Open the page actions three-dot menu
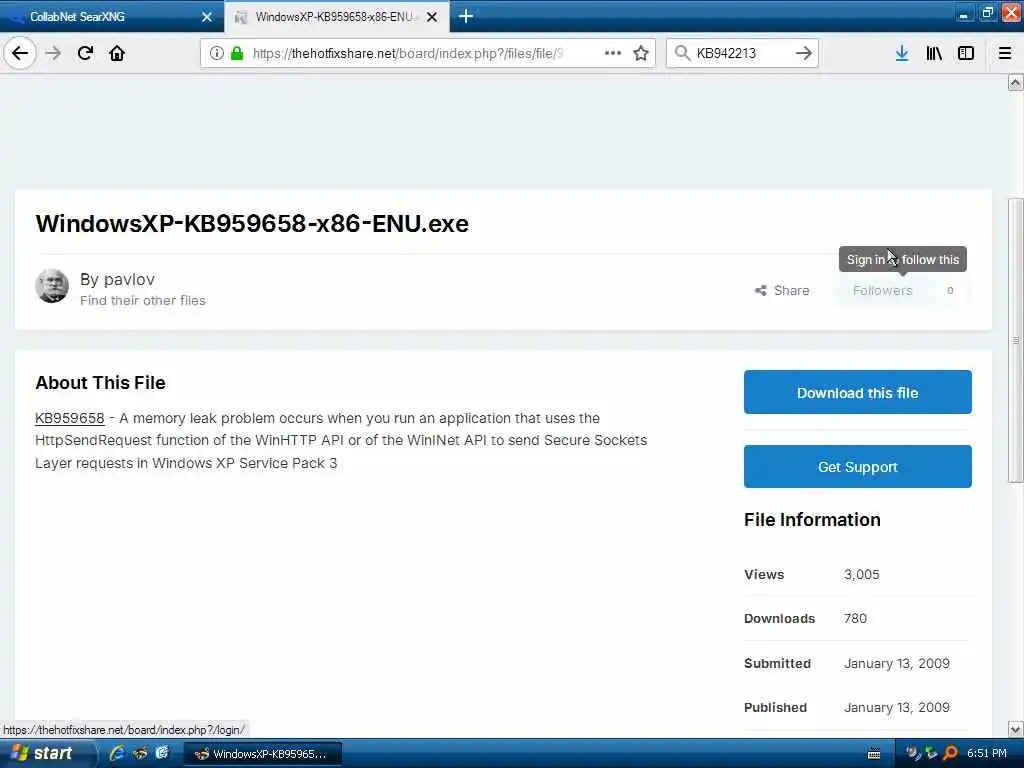Viewport: 1024px width, 768px height. (613, 53)
